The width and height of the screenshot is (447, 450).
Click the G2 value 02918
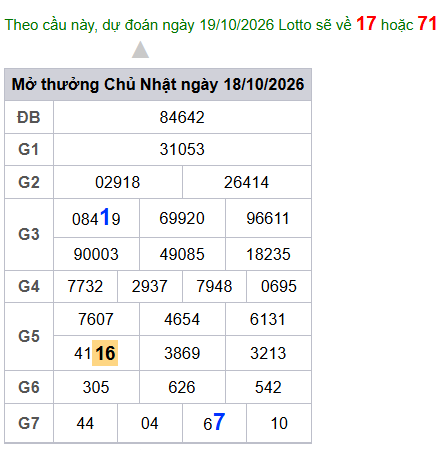pyautogui.click(x=118, y=182)
